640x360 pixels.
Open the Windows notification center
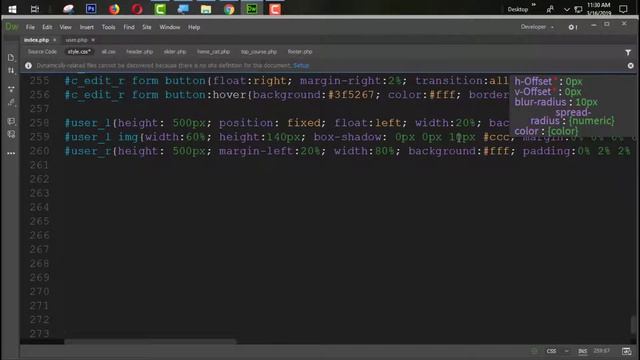(x=623, y=9)
